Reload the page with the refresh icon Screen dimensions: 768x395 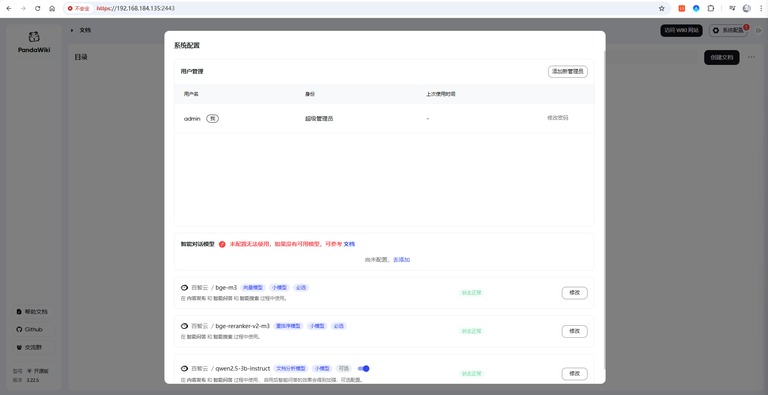click(x=38, y=8)
